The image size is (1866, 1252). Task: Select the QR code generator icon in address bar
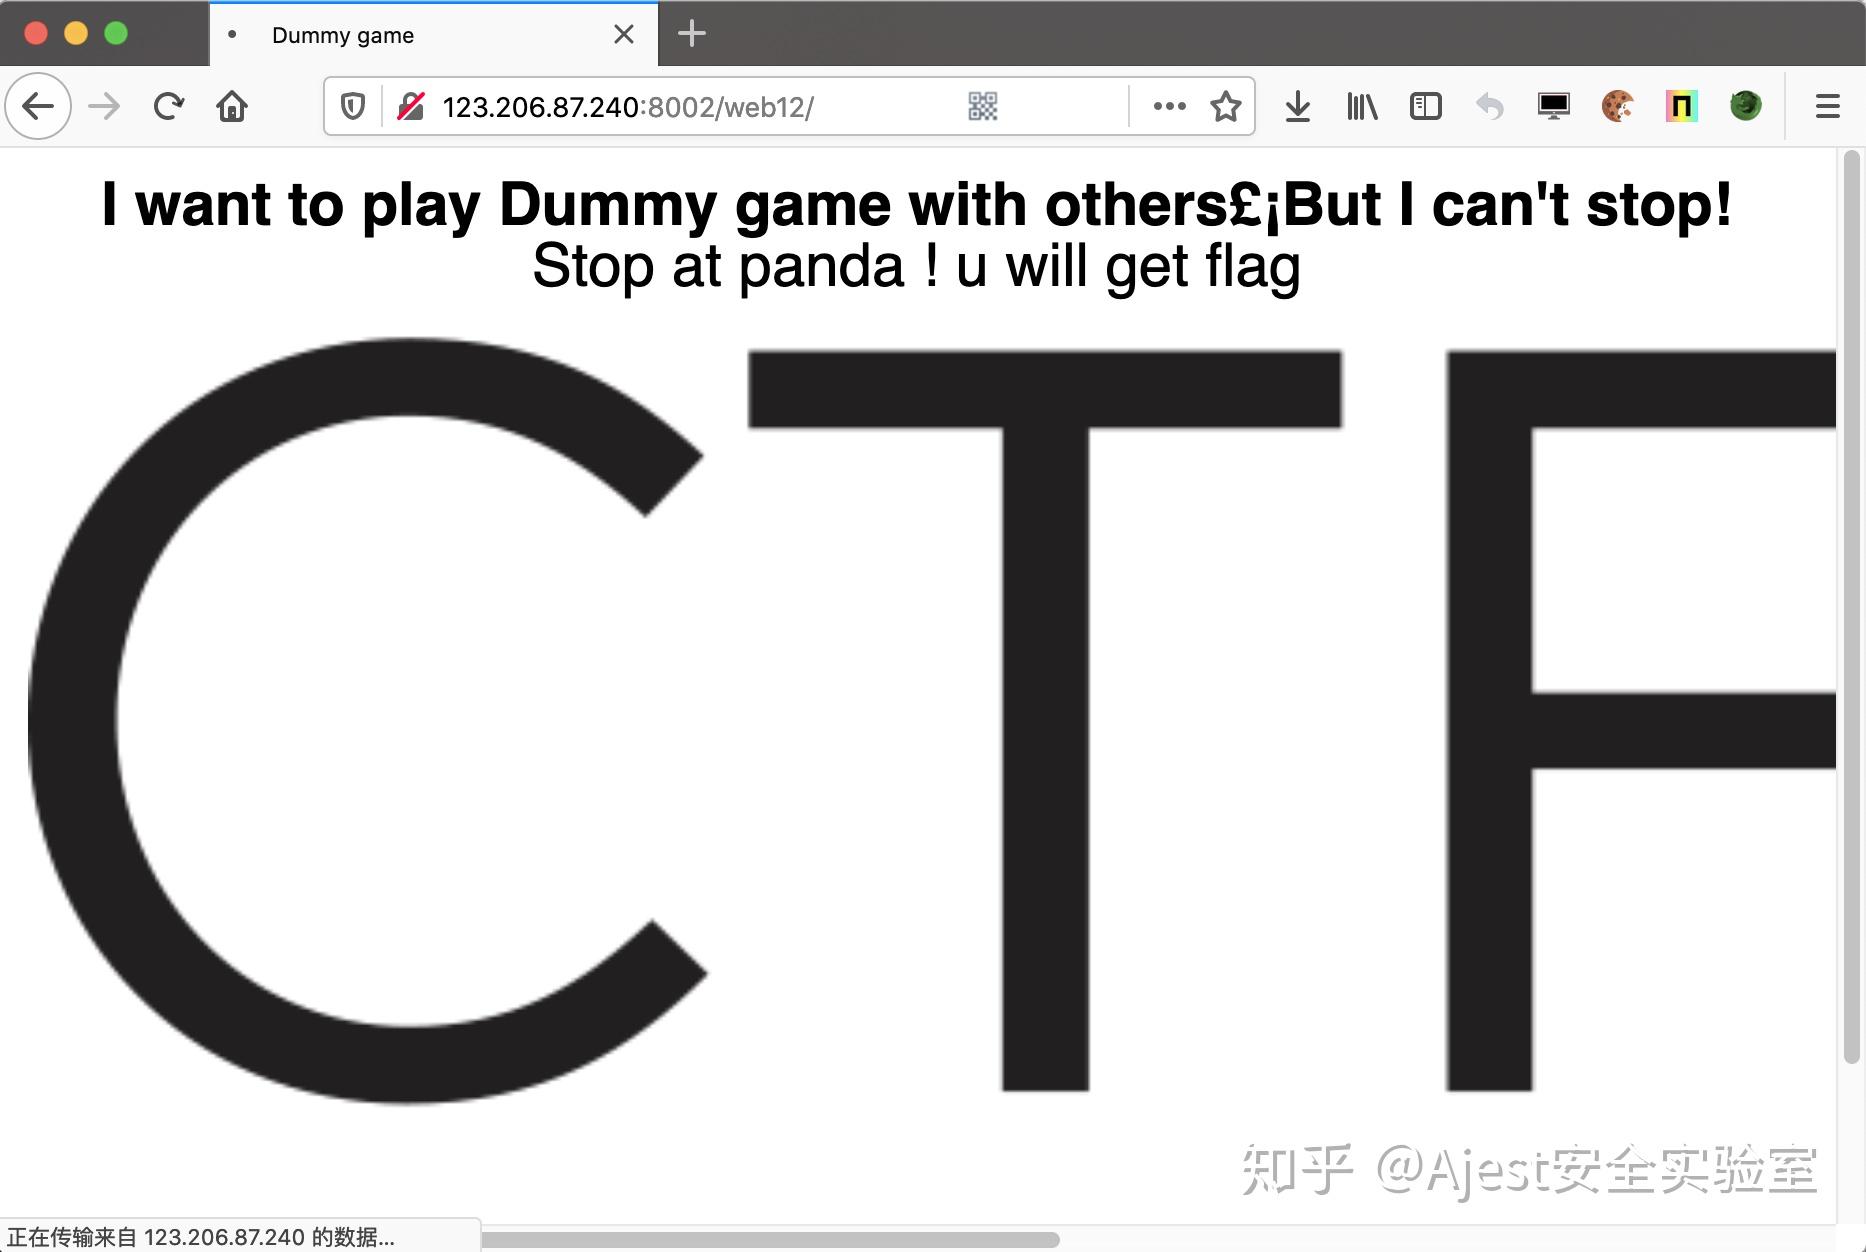tap(981, 106)
